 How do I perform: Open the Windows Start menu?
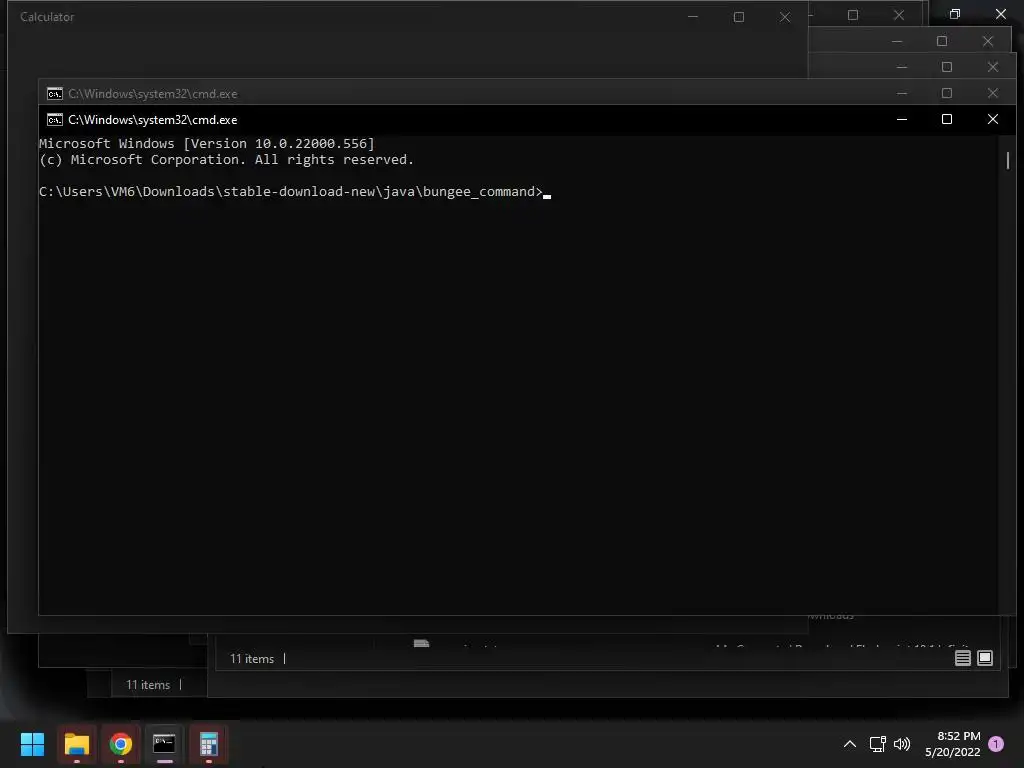(32, 744)
